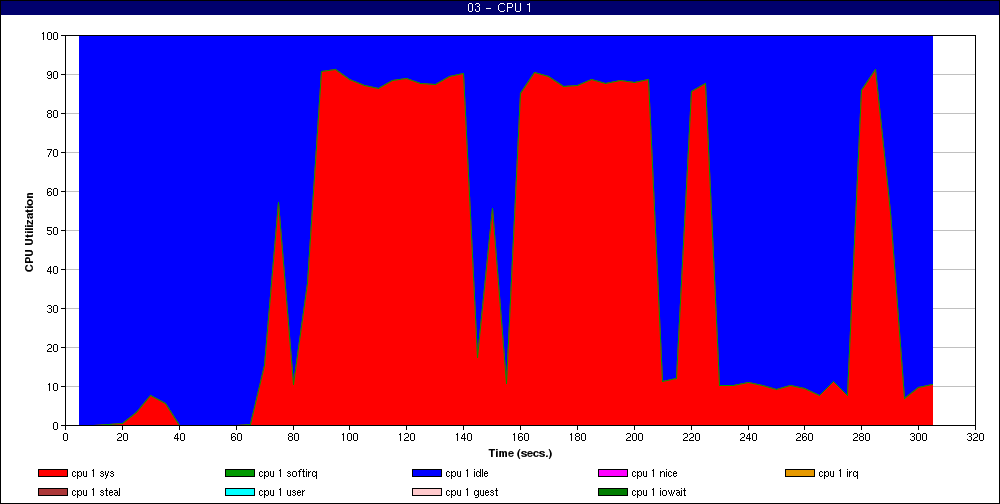The height and width of the screenshot is (504, 1000).
Task: Select the 'cpu 1 iowait' legend label
Action: point(659,493)
